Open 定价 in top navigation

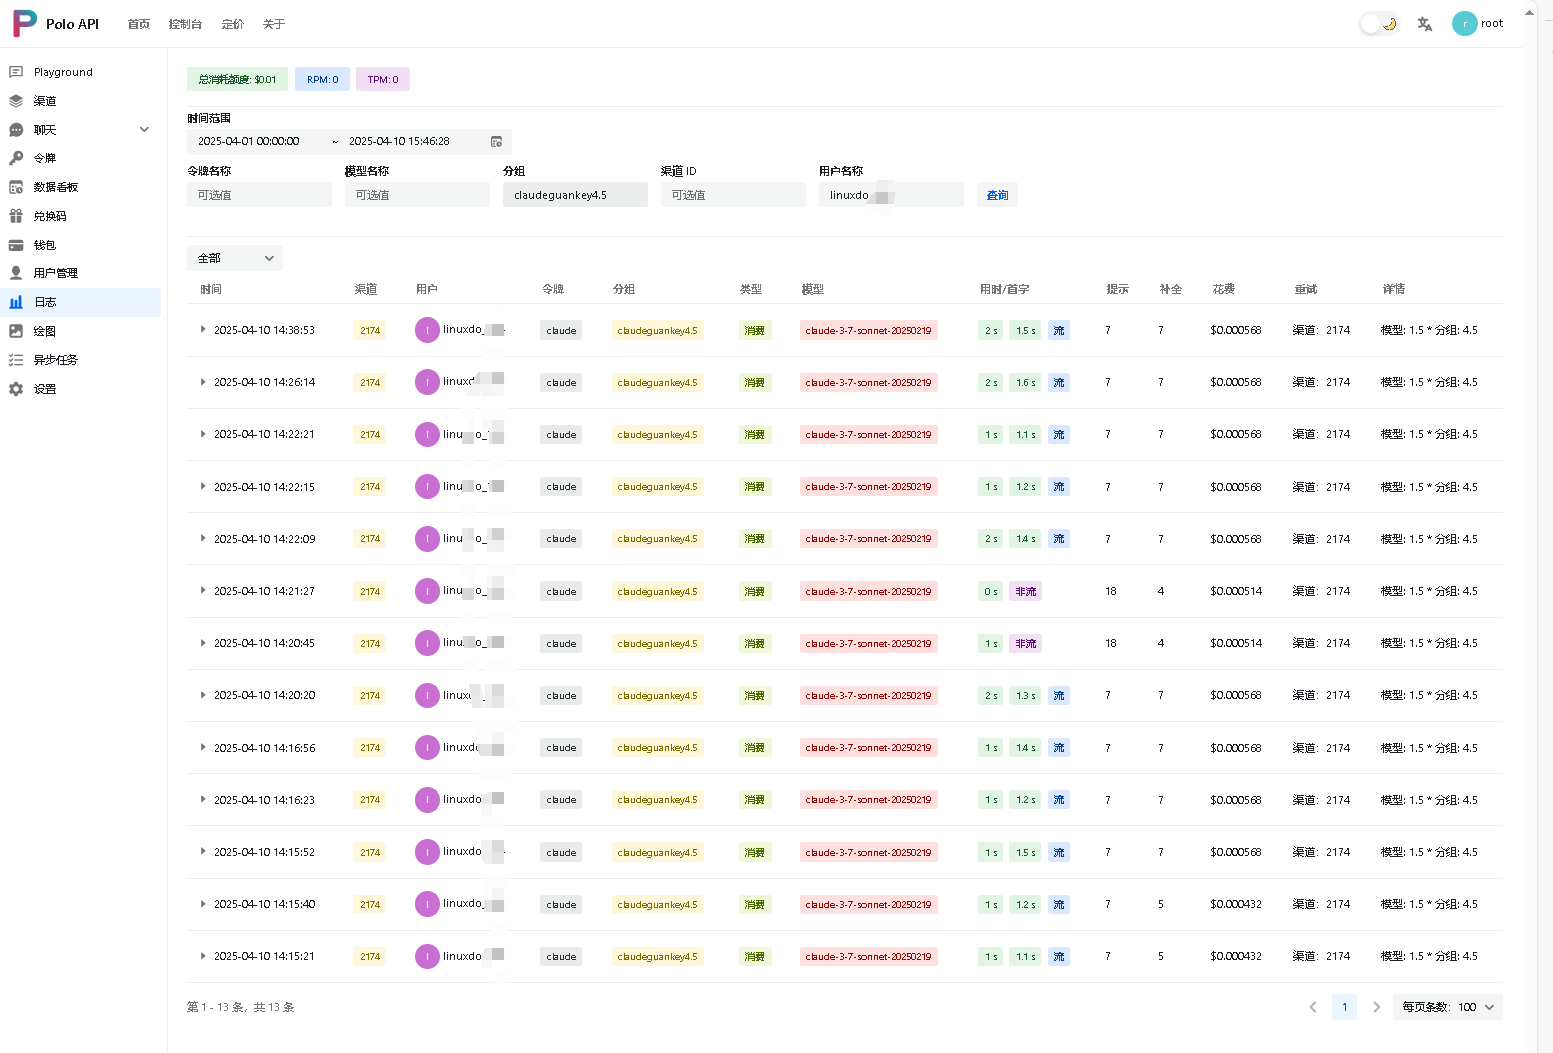click(x=233, y=24)
